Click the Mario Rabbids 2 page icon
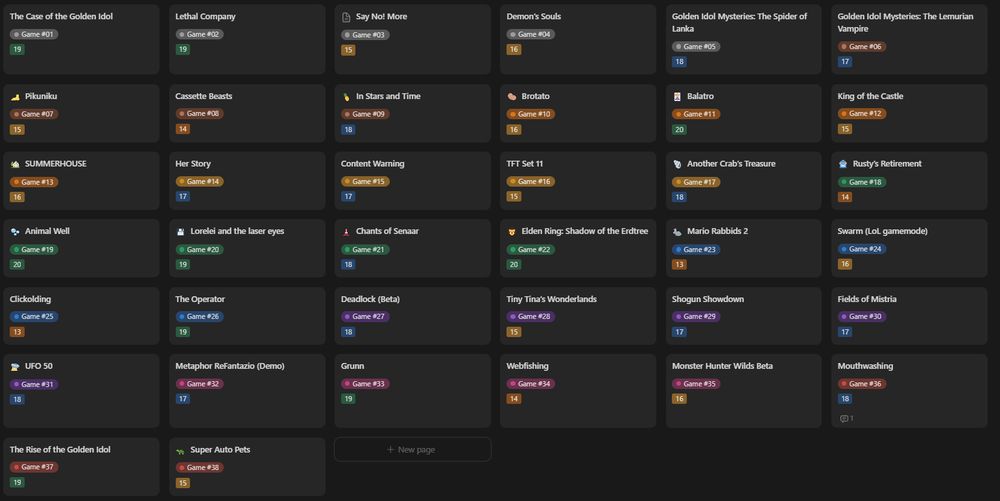 [x=677, y=232]
